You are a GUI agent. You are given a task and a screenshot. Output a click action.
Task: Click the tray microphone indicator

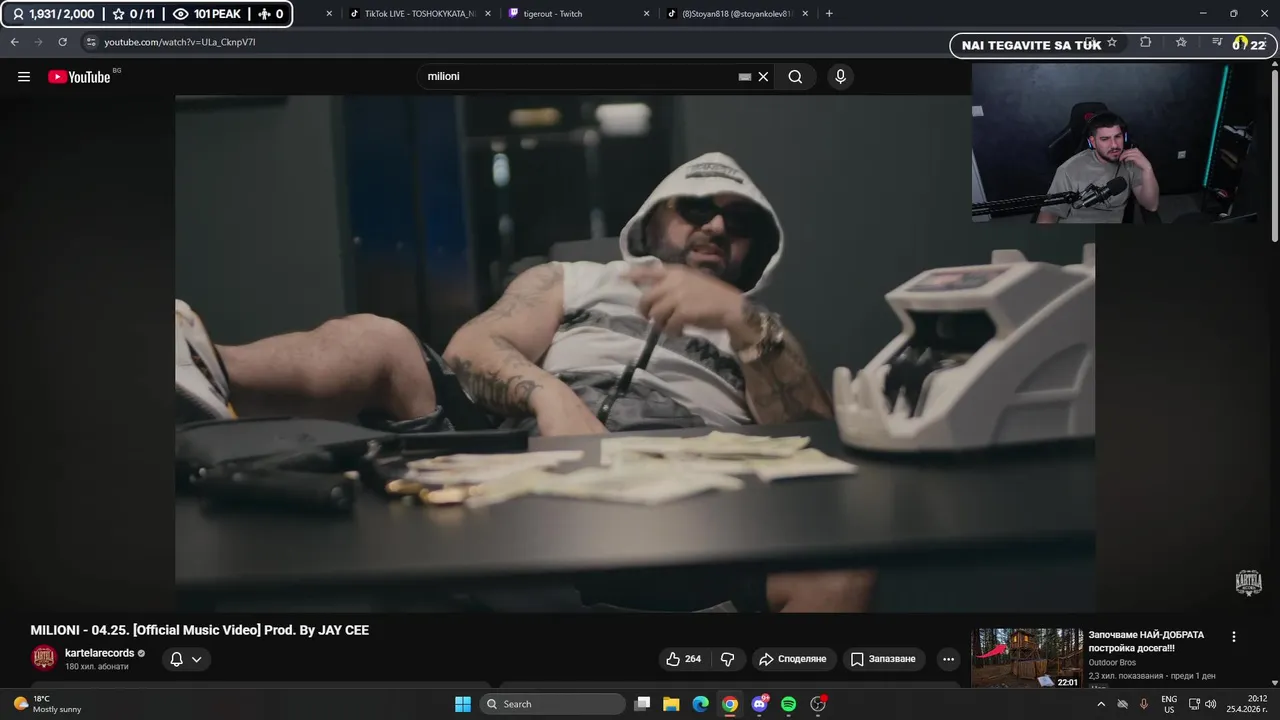click(x=1144, y=704)
